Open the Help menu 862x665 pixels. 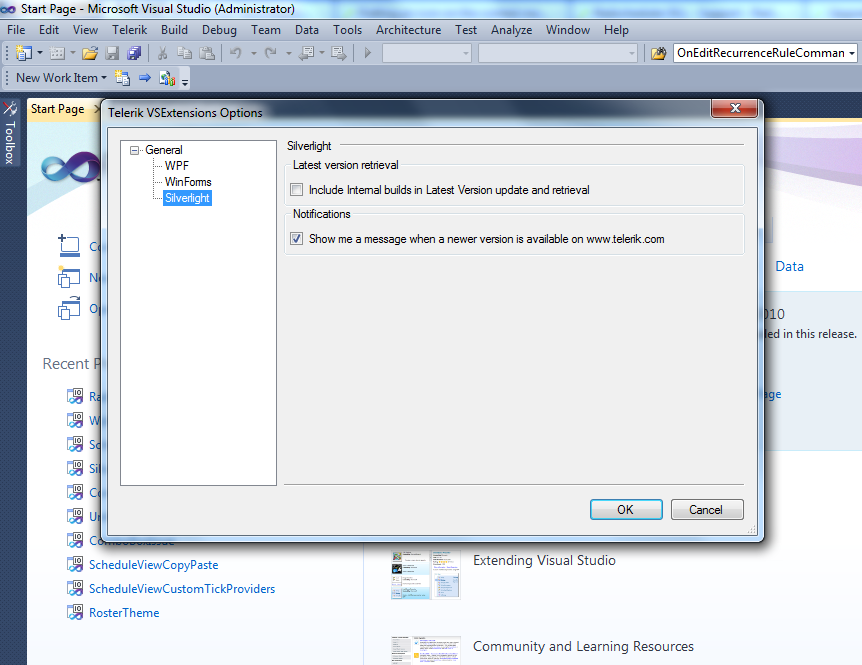click(x=616, y=30)
